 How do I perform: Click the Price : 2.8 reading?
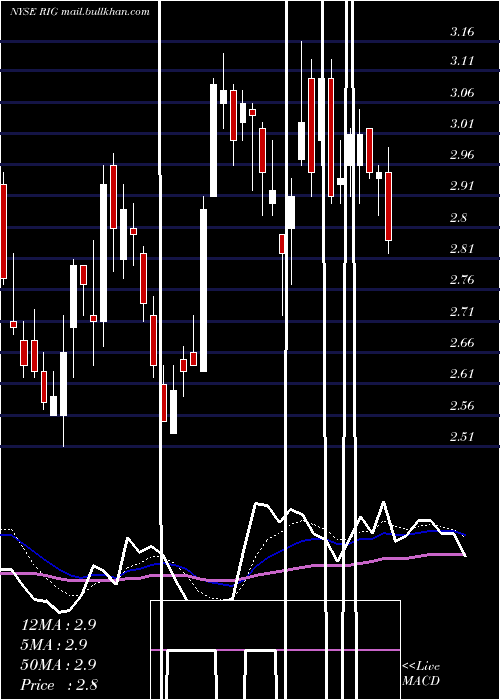58,685
